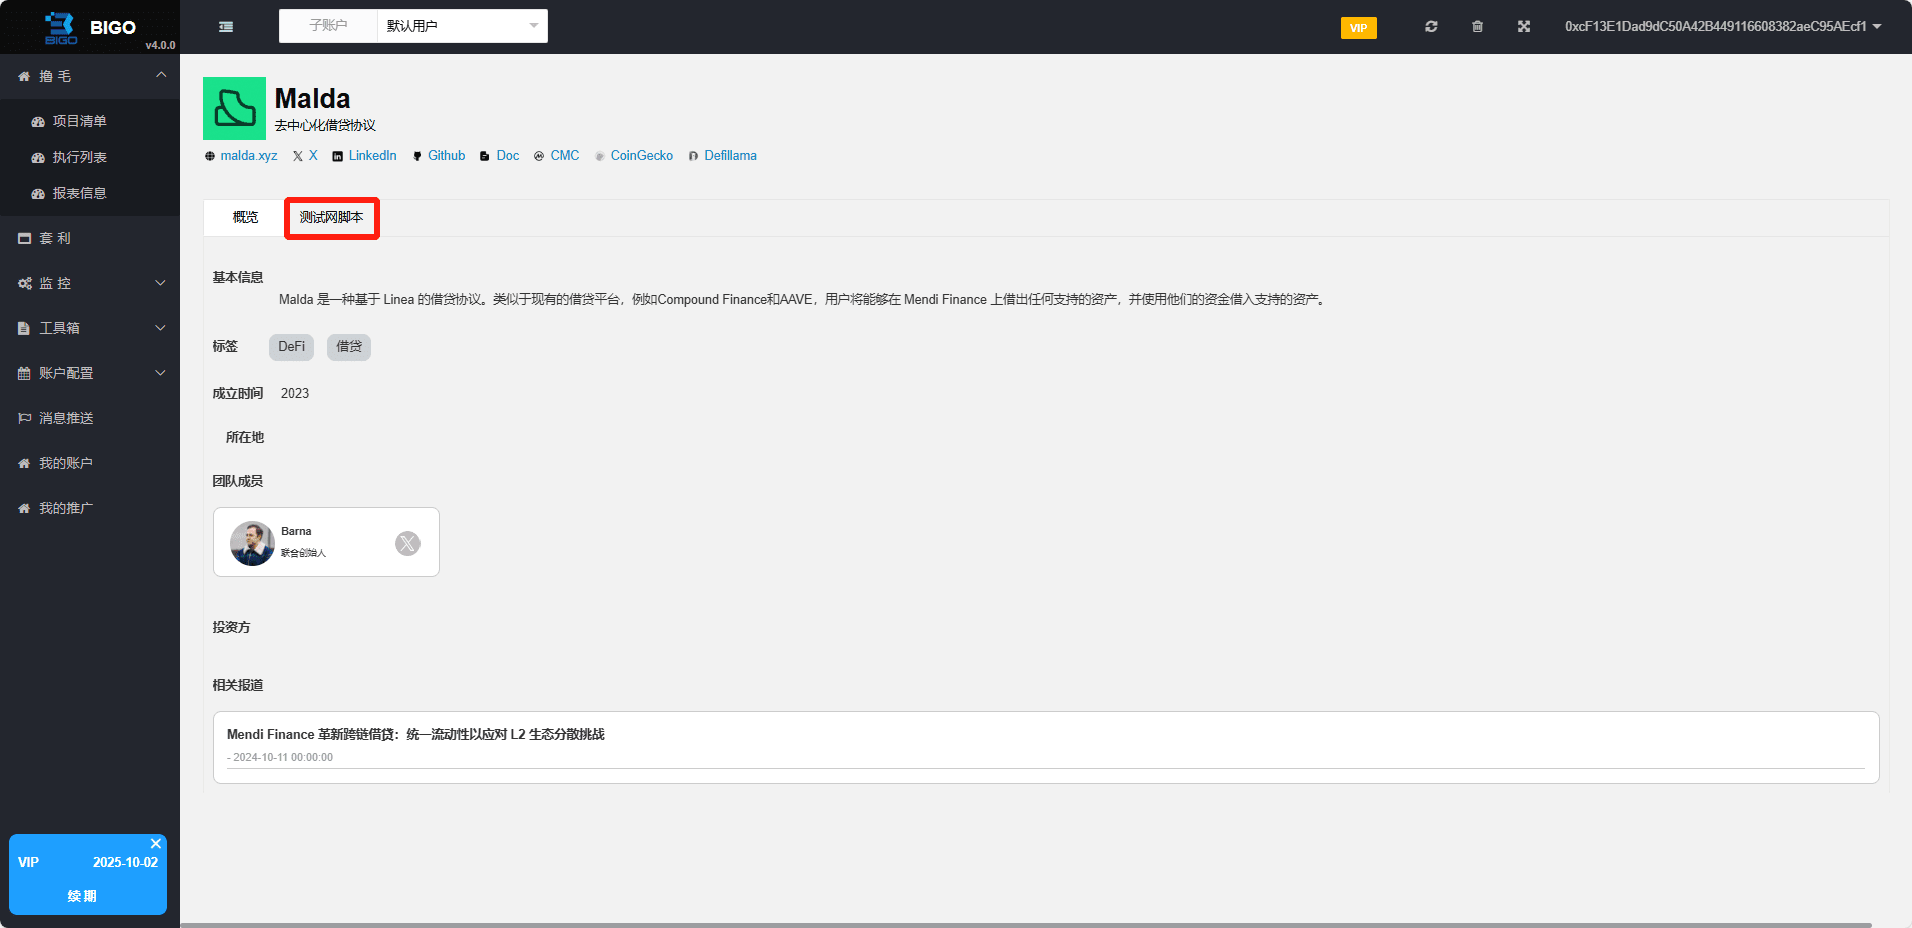Click the Github octocat icon
This screenshot has width=1912, height=928.
click(x=417, y=156)
